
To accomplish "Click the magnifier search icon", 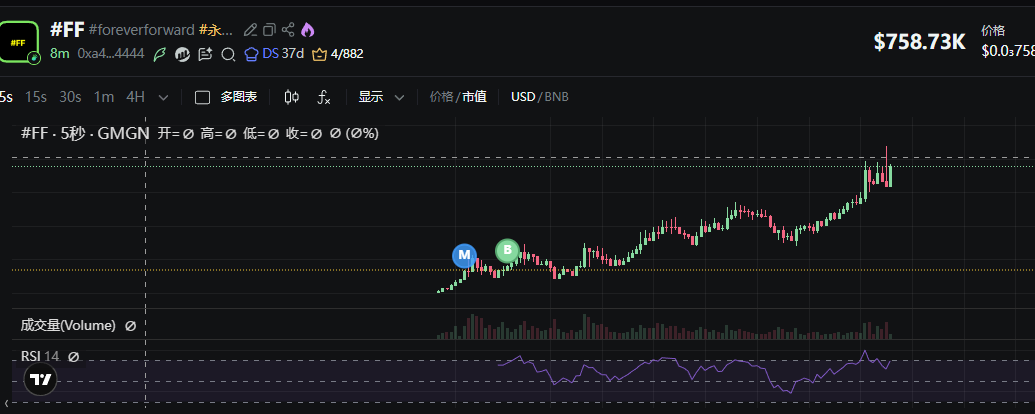I will 228,54.
